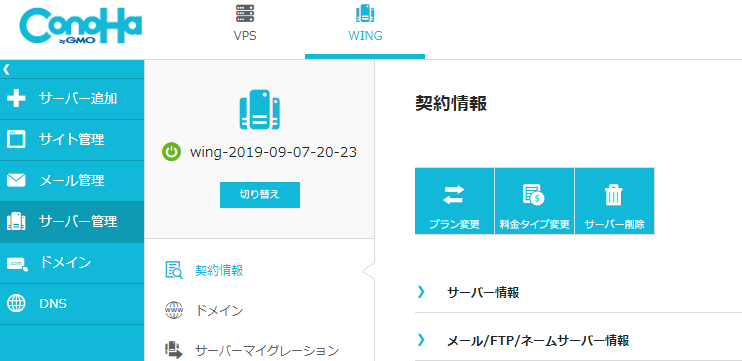Click the 切り替え button

coord(260,194)
